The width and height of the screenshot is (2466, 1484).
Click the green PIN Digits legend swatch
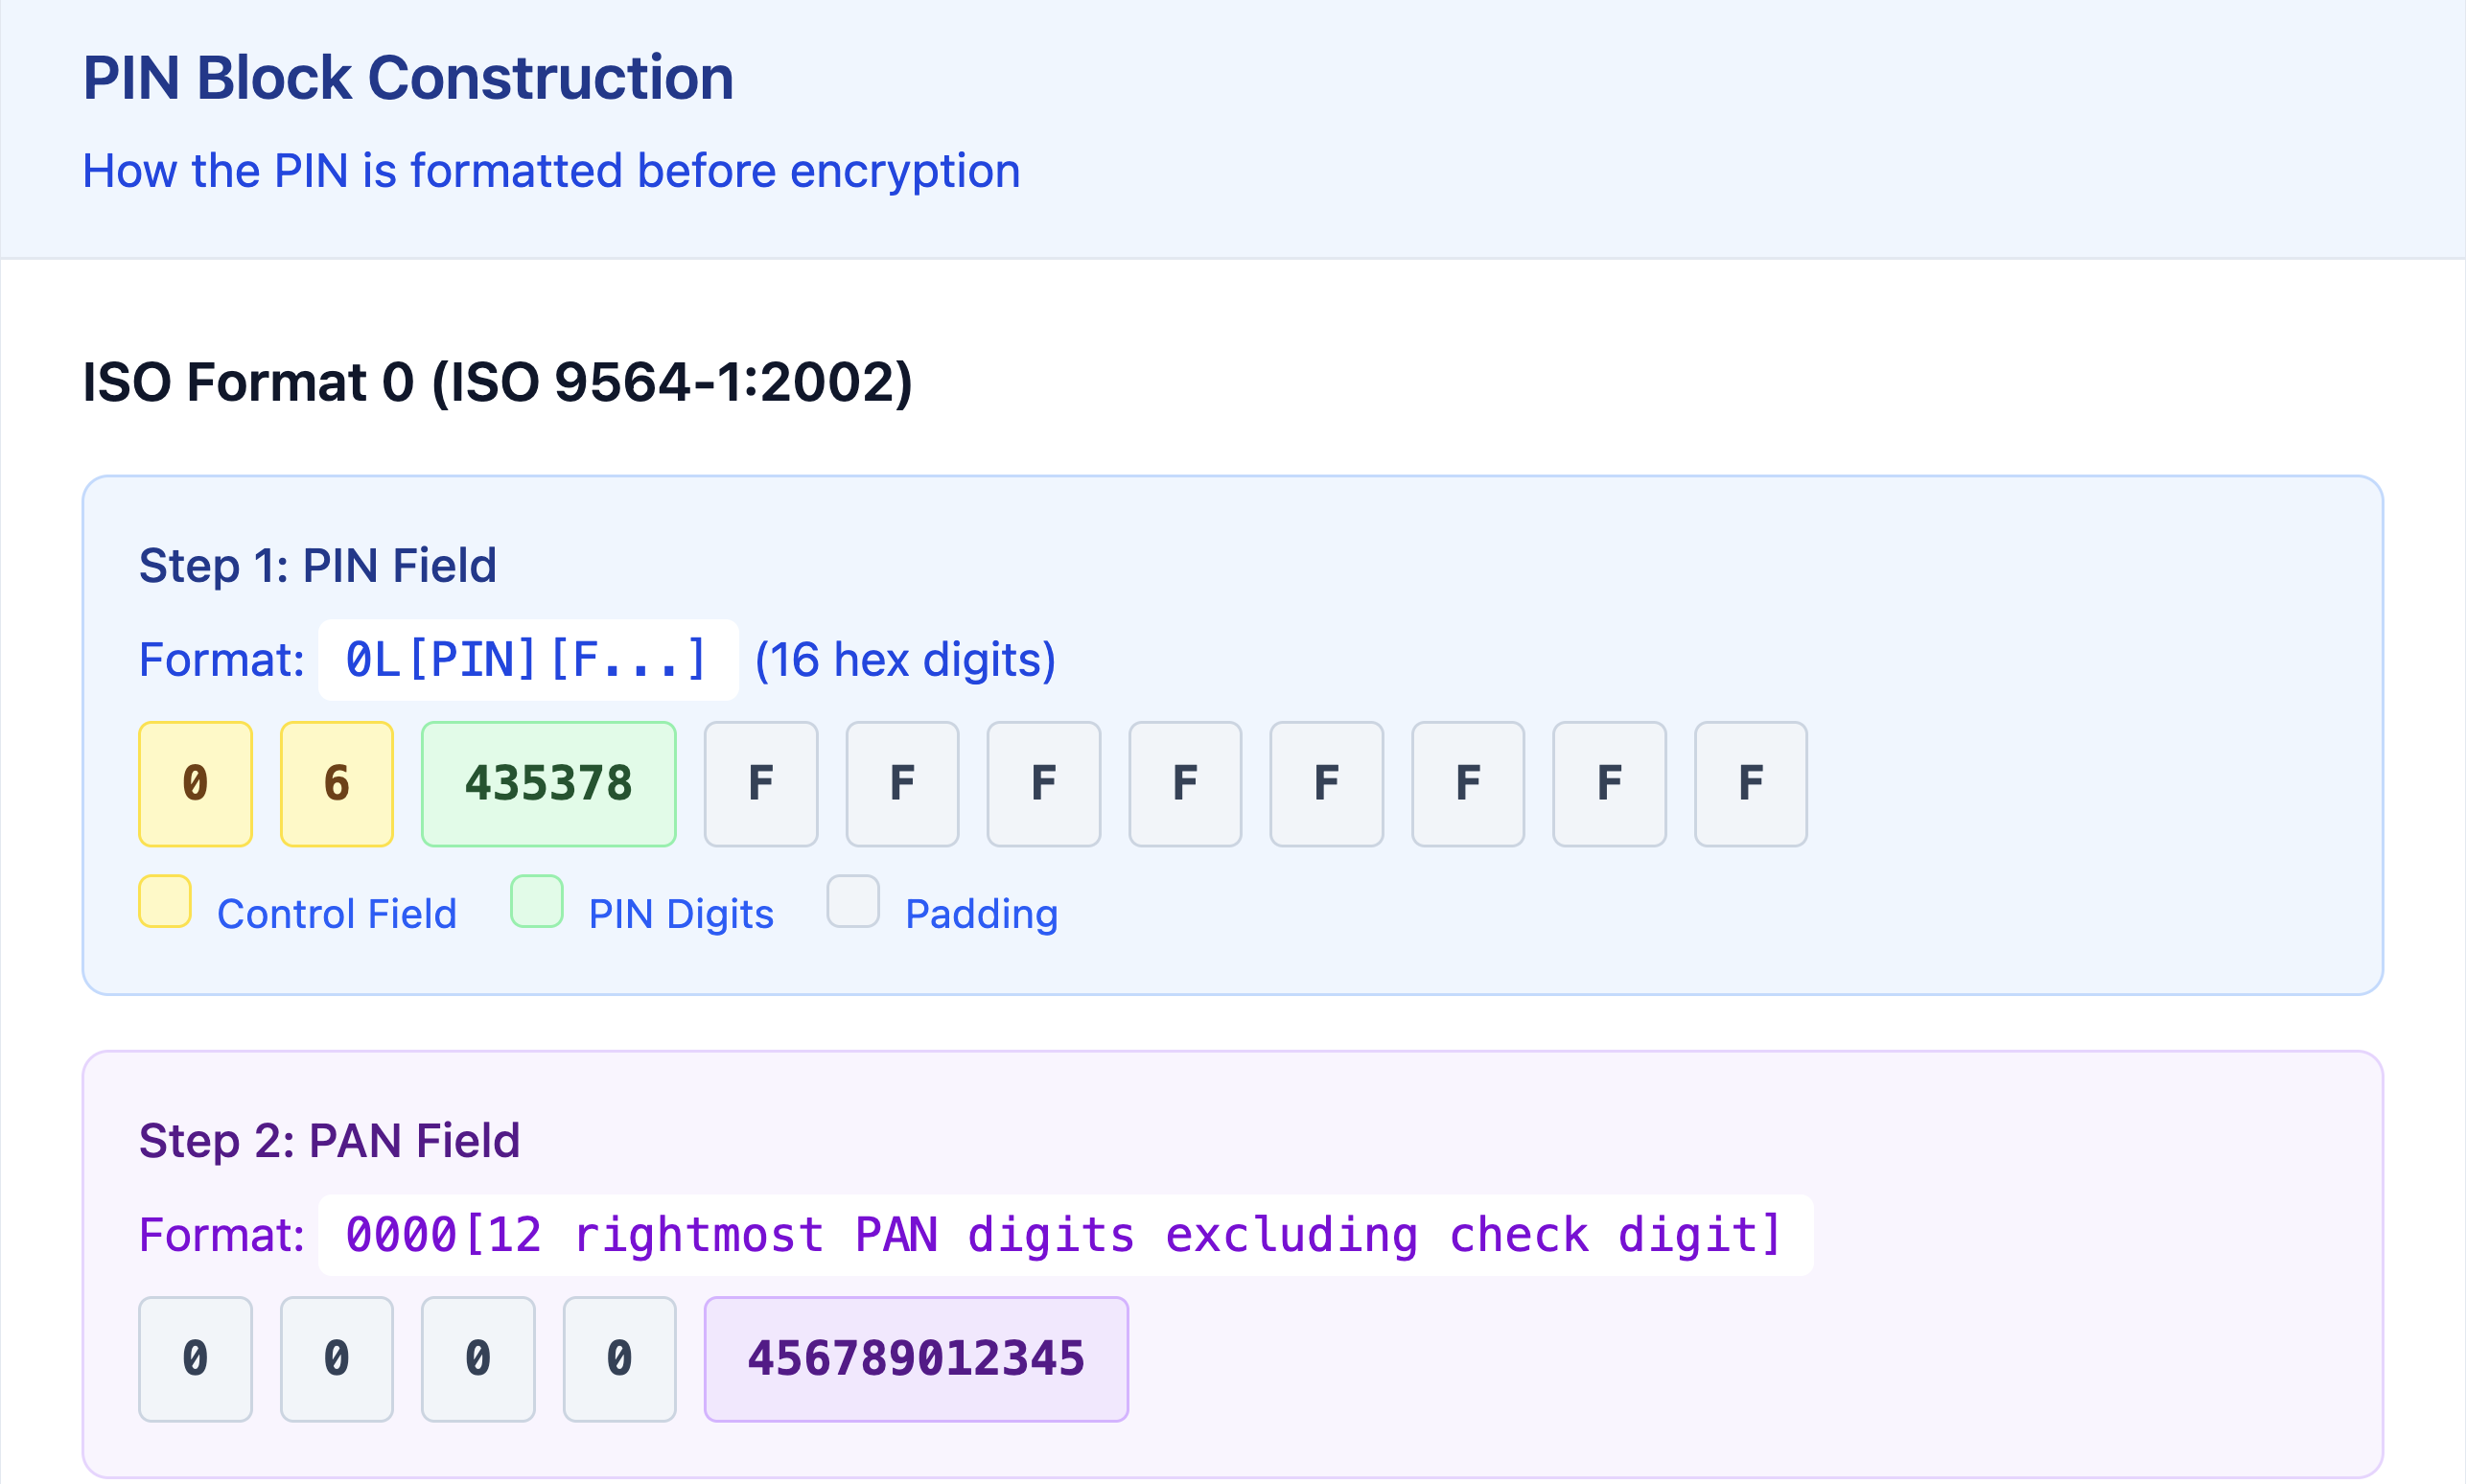click(x=537, y=901)
